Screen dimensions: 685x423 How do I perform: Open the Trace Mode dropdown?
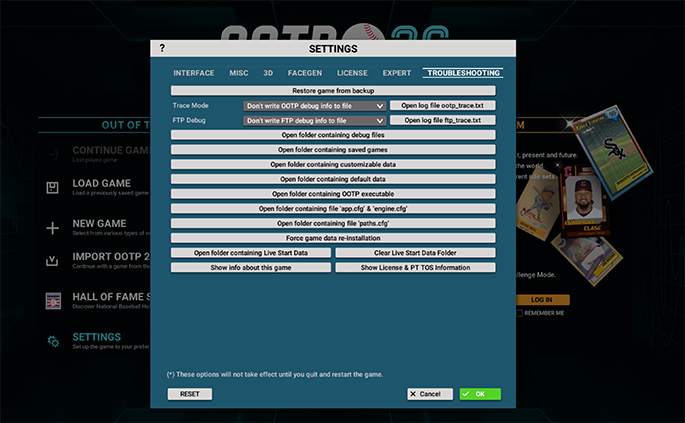coord(315,106)
